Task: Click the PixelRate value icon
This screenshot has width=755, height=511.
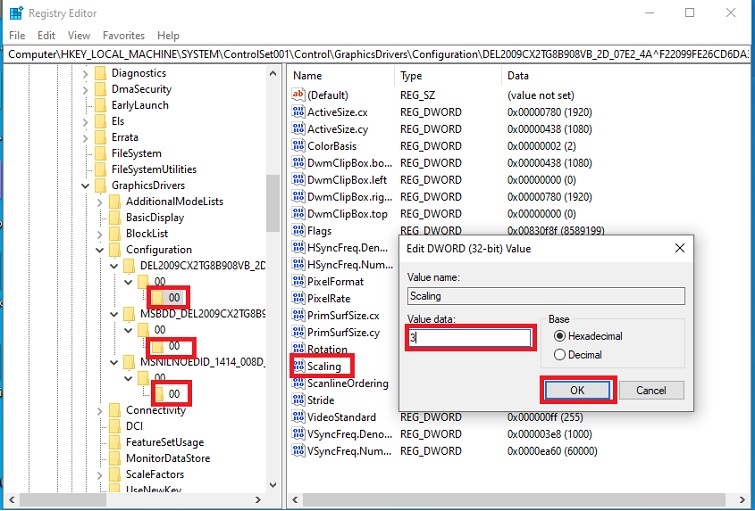Action: [299, 298]
